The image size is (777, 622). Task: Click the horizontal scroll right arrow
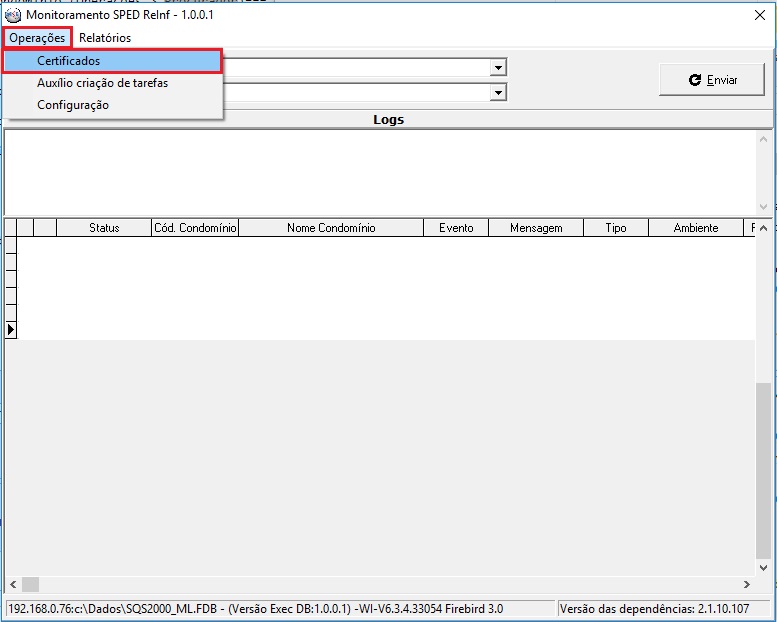click(747, 585)
